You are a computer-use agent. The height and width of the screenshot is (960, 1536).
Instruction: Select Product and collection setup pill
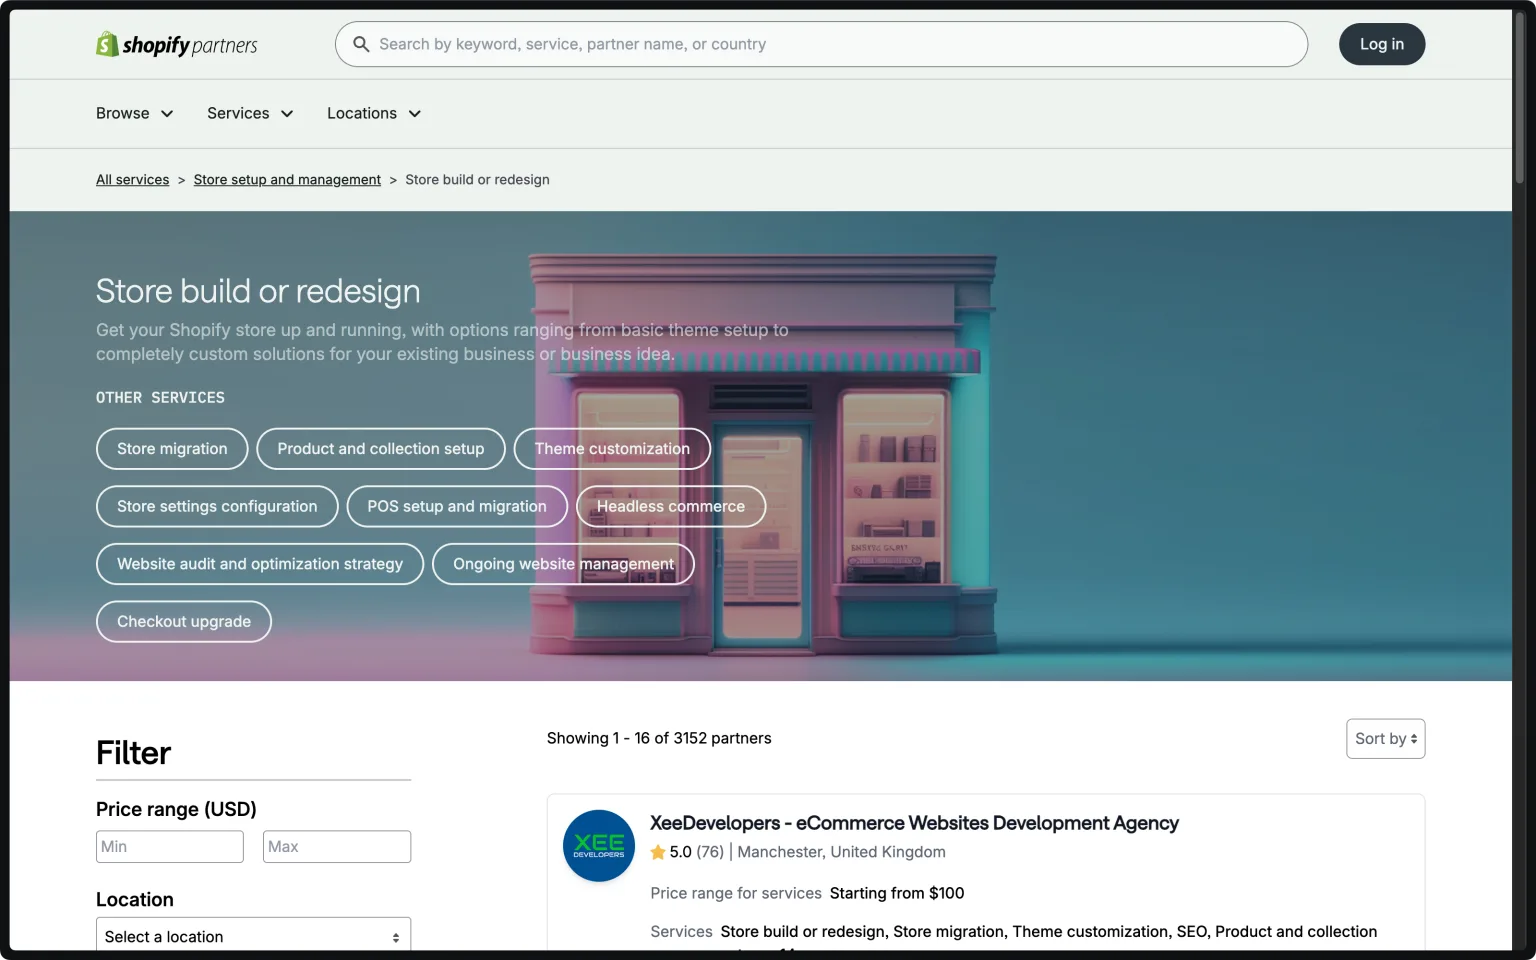(x=381, y=449)
